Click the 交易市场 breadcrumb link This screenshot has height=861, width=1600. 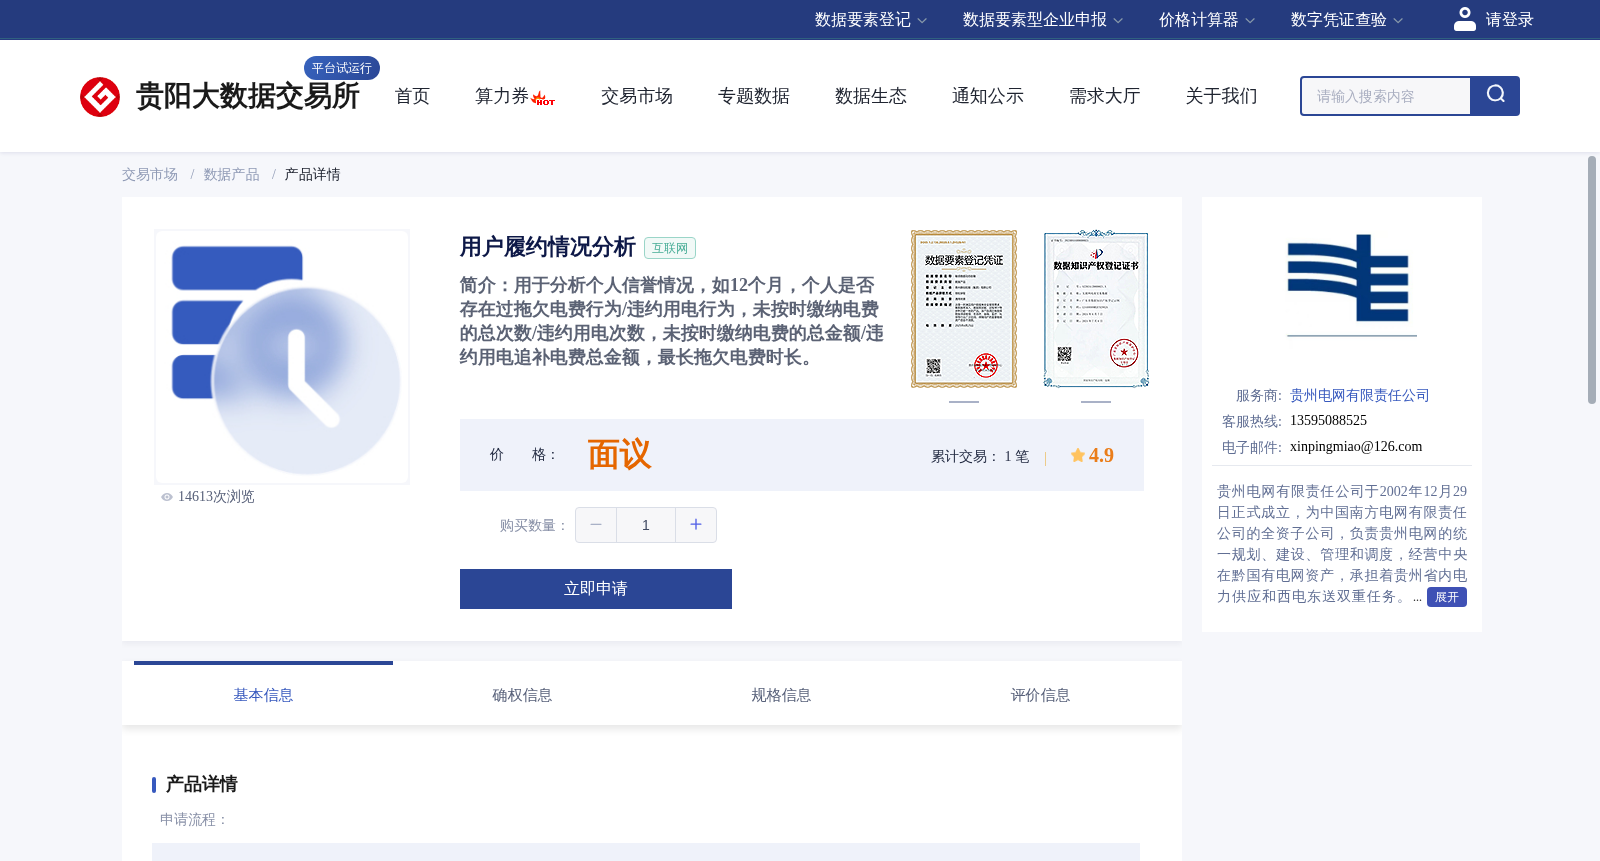click(x=150, y=175)
